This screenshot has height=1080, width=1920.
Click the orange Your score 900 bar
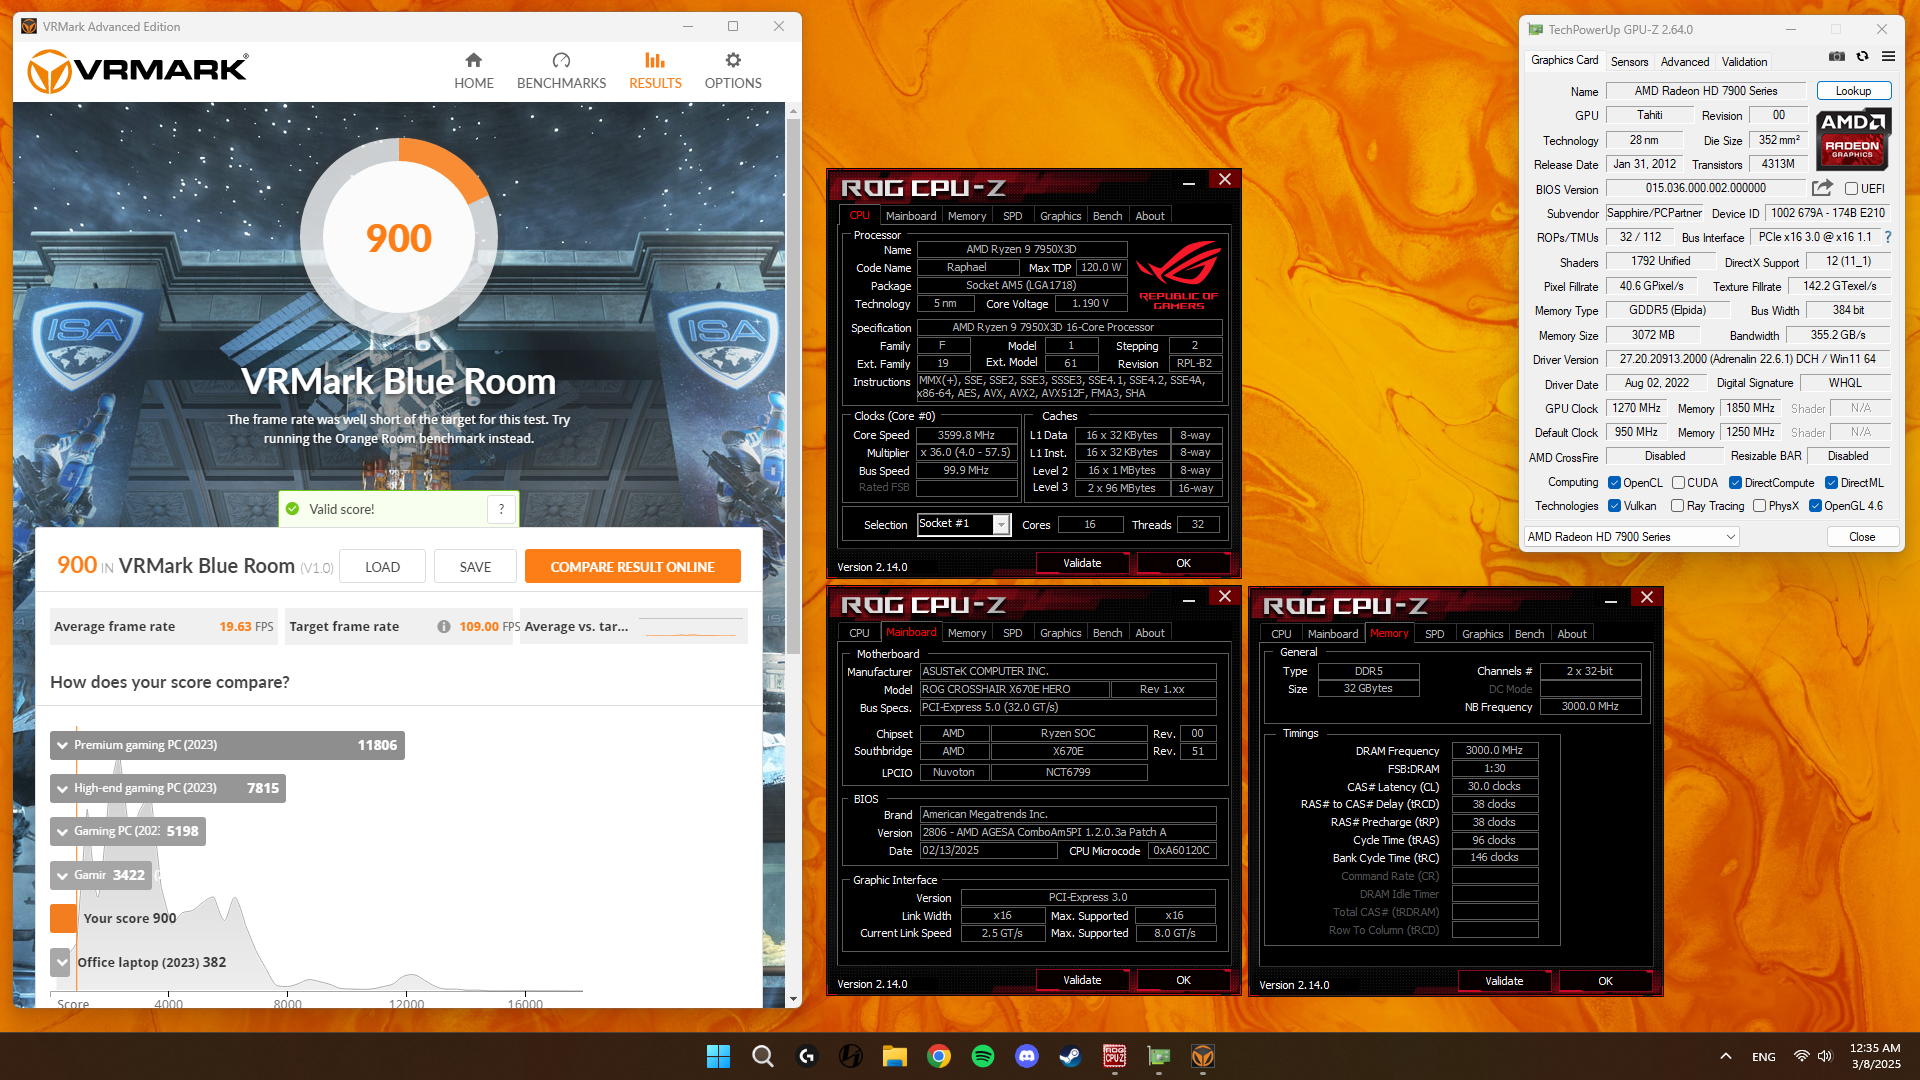(63, 918)
